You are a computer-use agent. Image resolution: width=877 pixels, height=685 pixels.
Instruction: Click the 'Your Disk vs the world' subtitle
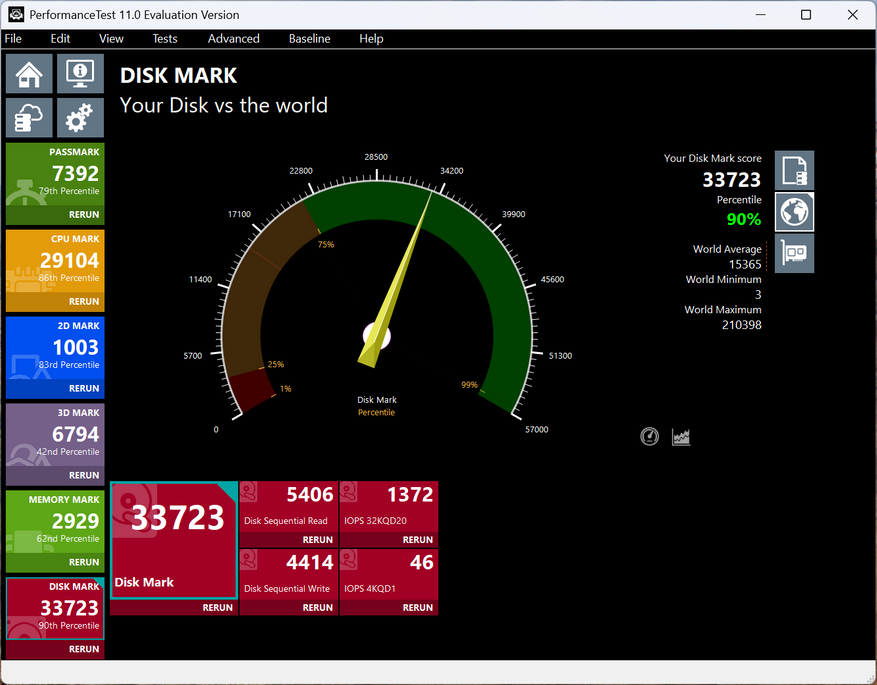(224, 105)
